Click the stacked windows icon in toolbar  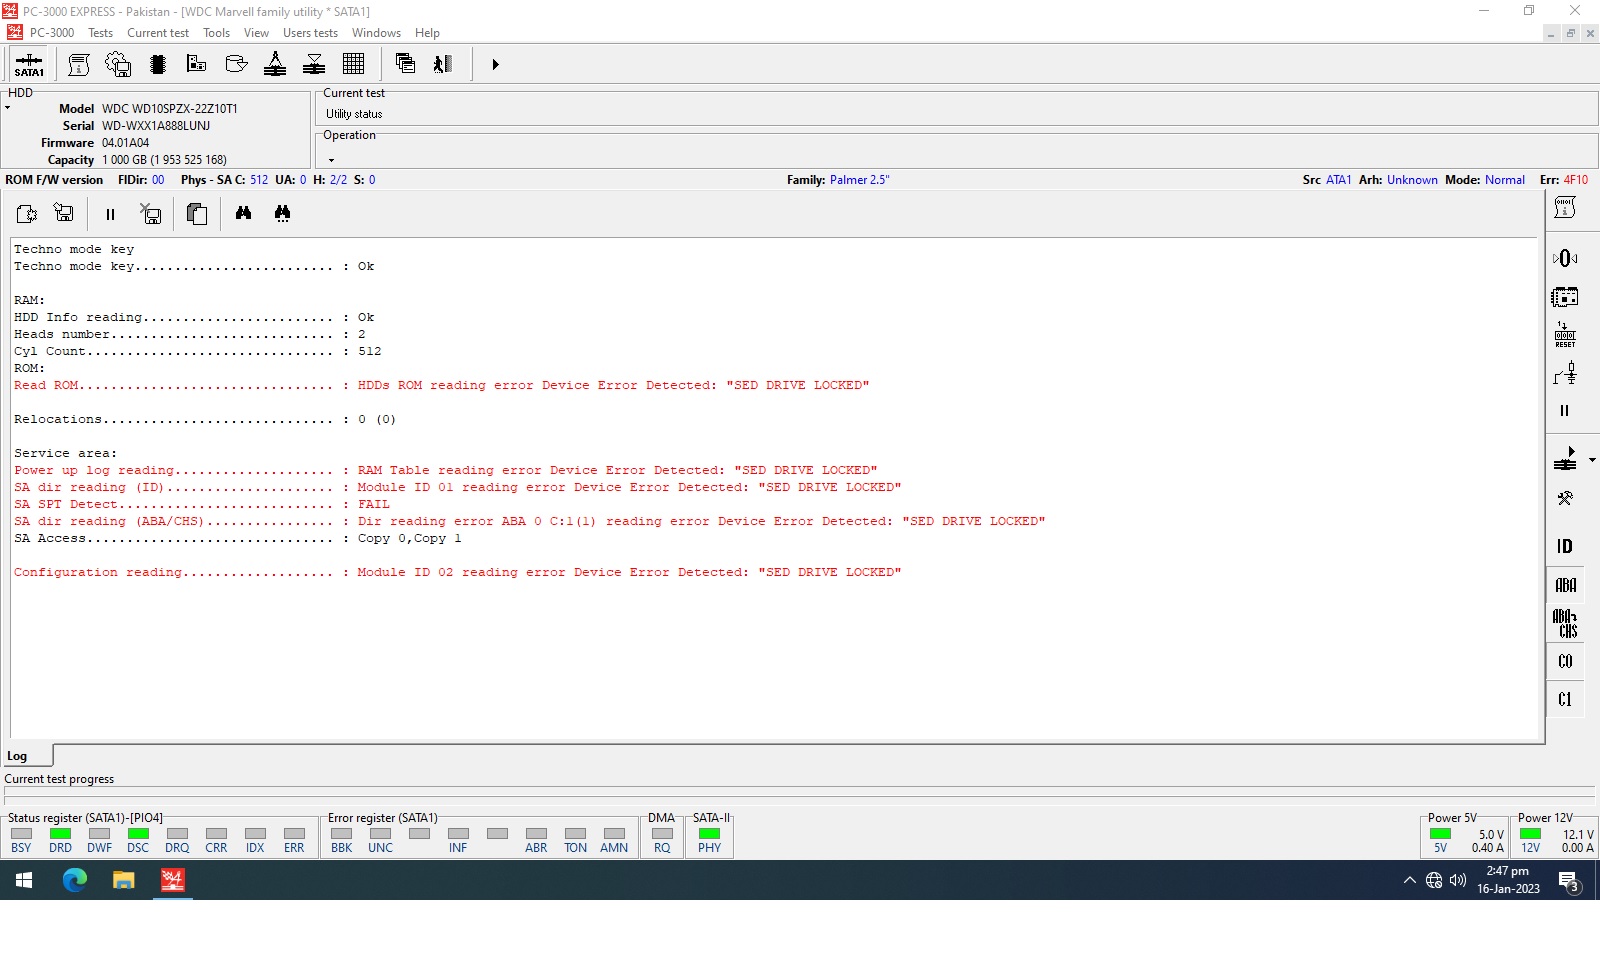(405, 65)
